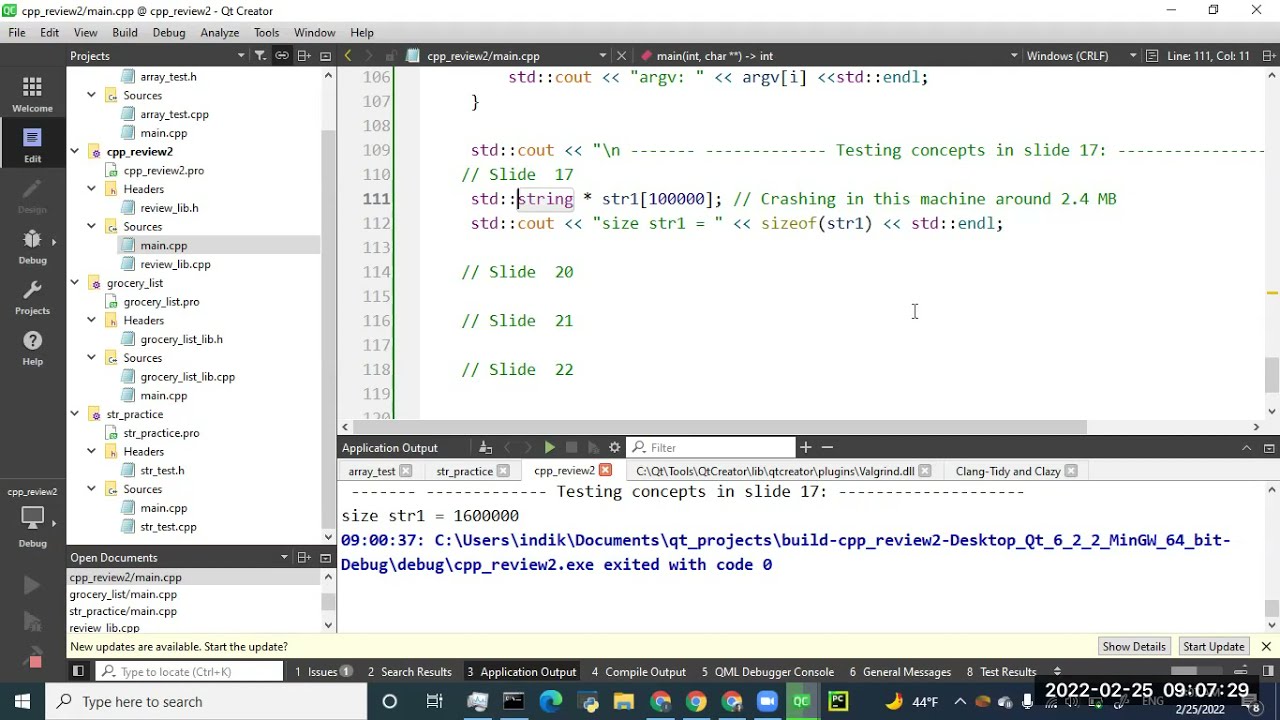Select grocery_list/main.cpp in Open Documents
This screenshot has width=1280, height=720.
pos(123,595)
